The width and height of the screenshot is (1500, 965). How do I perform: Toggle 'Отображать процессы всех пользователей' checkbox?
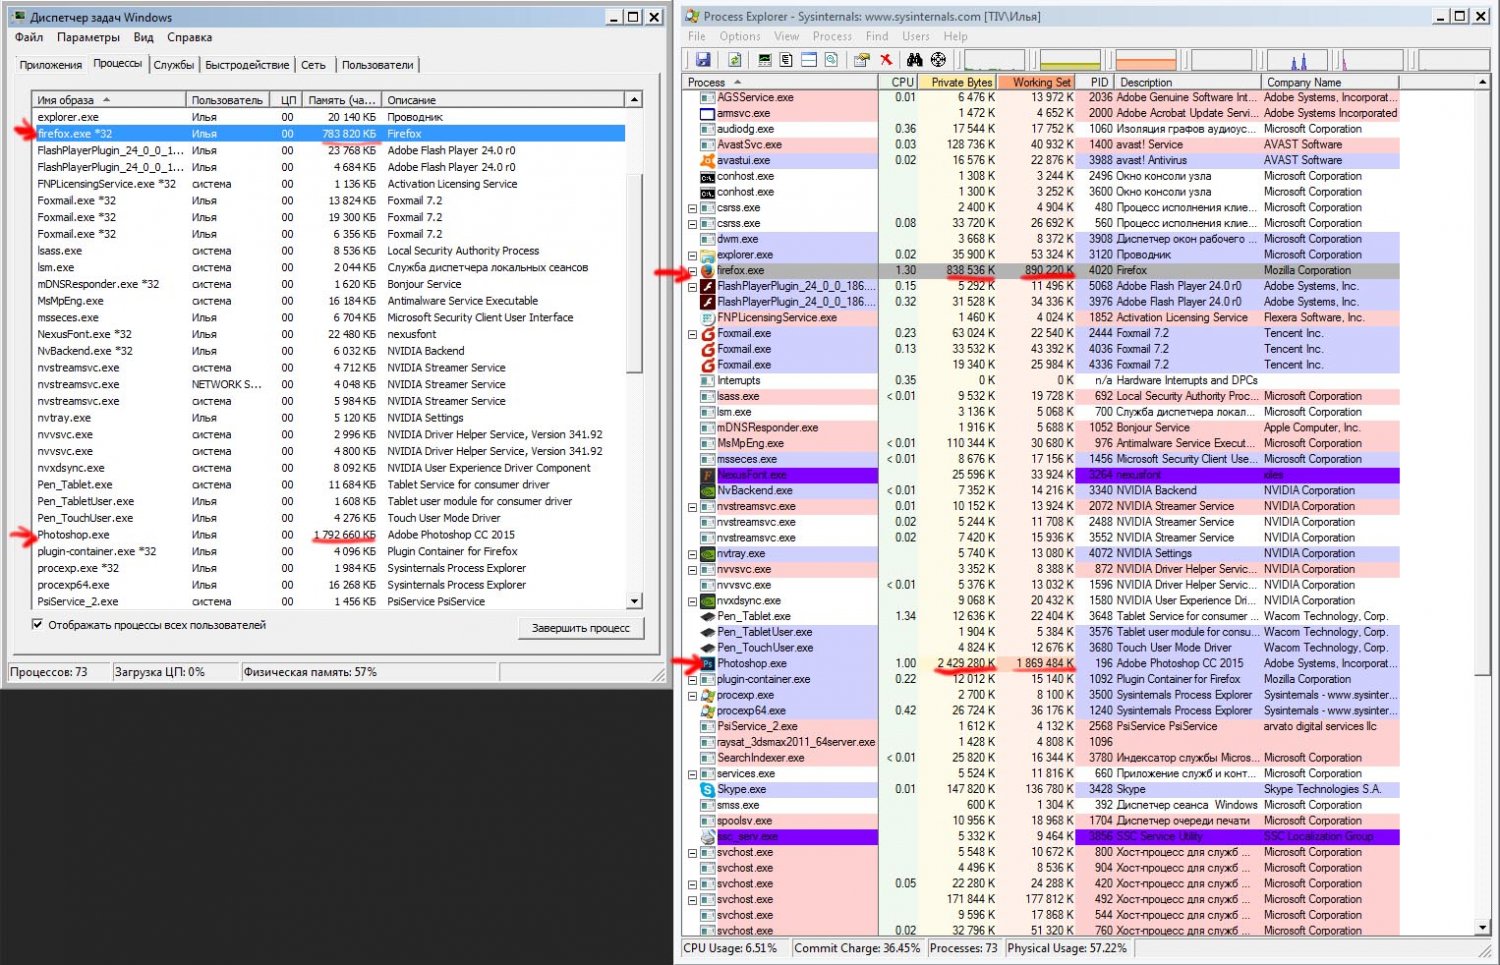pyautogui.click(x=37, y=625)
